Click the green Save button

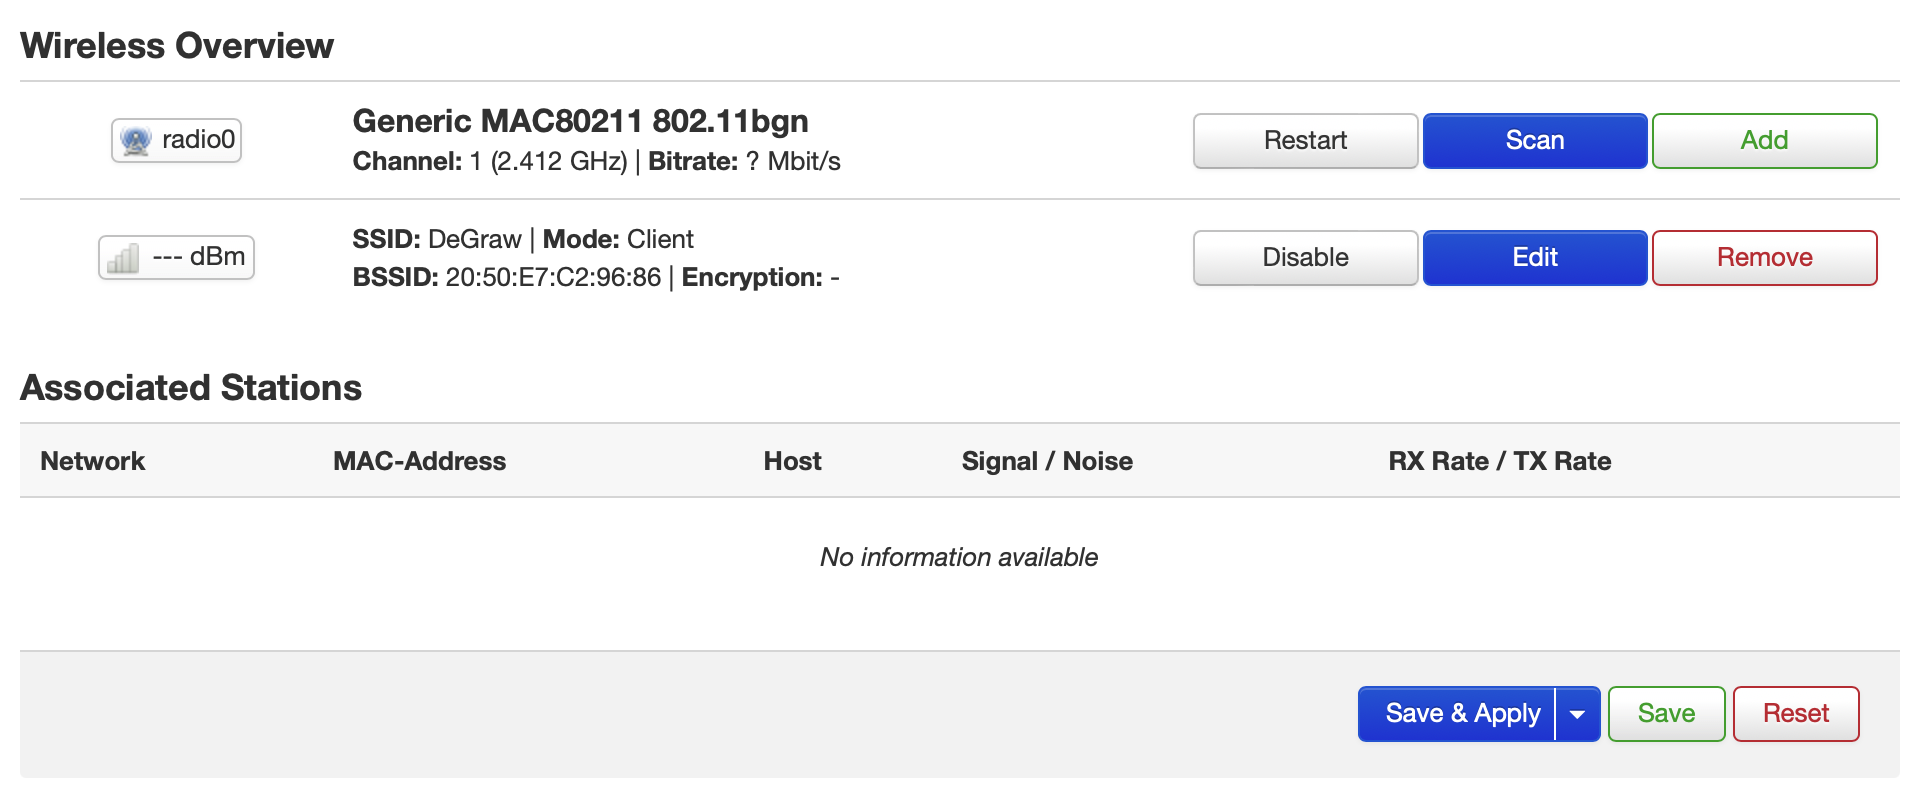1665,714
